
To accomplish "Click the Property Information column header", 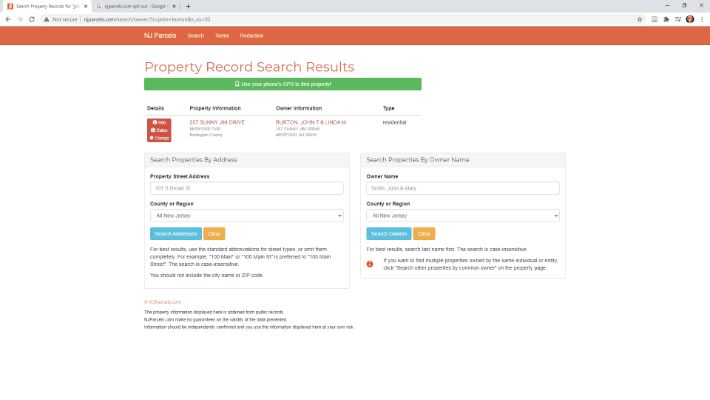I will point(215,108).
